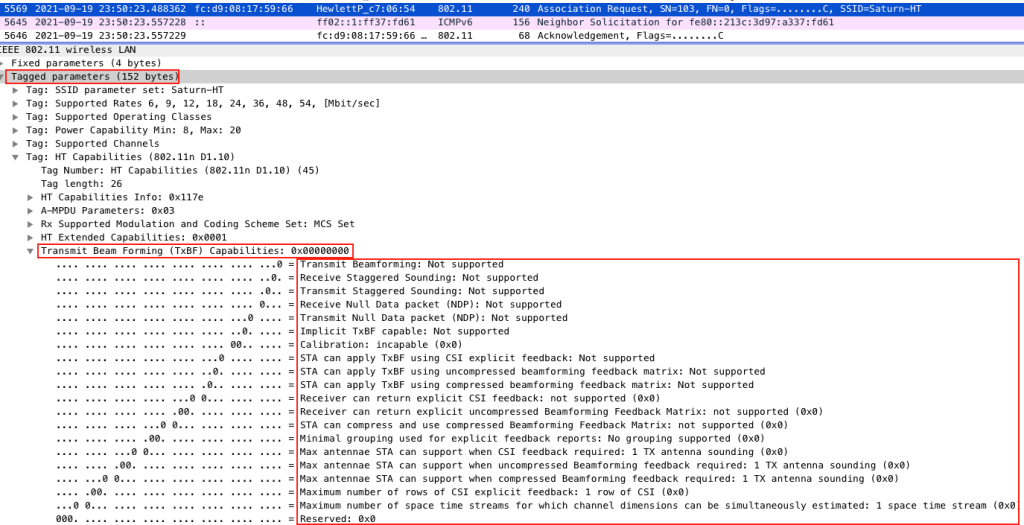The height and width of the screenshot is (525, 1024).
Task: Select the ICMPv6 Neighbor Solicitation packet
Action: 500,21
